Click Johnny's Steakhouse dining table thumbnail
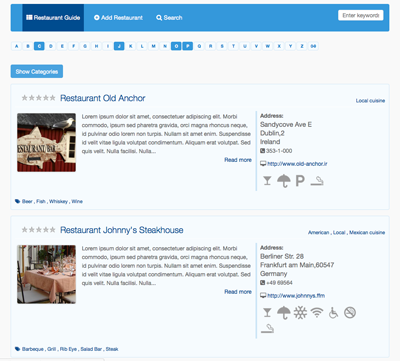The height and width of the screenshot is (361, 400). 46,274
